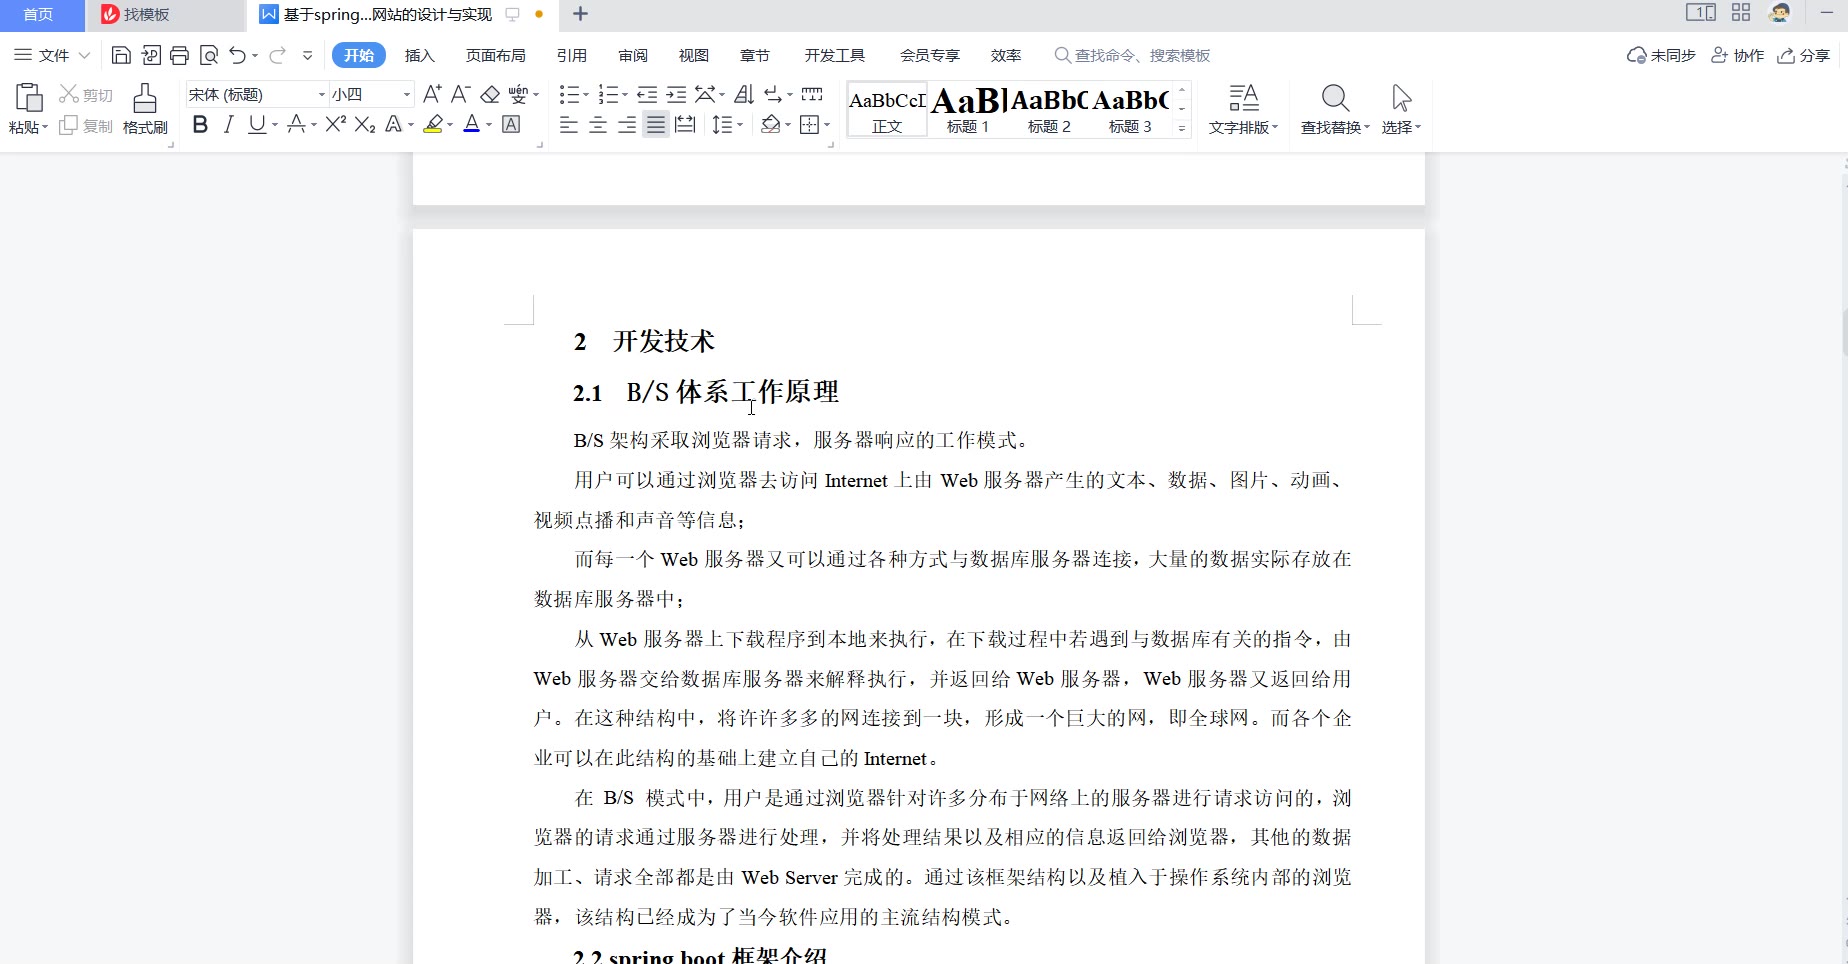Cut selection with 剪切
1848x964 pixels.
(86, 95)
